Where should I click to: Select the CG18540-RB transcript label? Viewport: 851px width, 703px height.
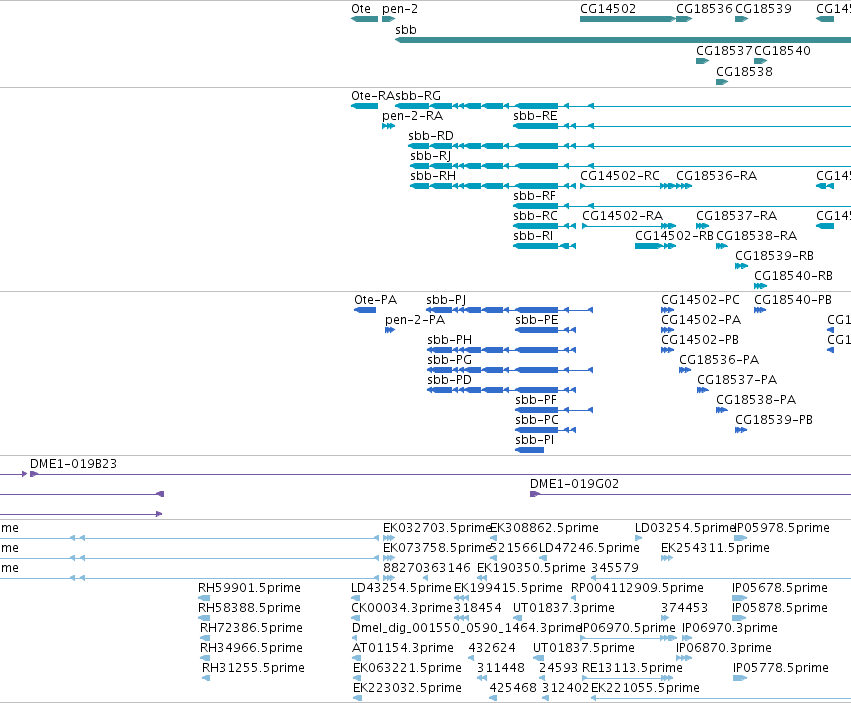[793, 276]
